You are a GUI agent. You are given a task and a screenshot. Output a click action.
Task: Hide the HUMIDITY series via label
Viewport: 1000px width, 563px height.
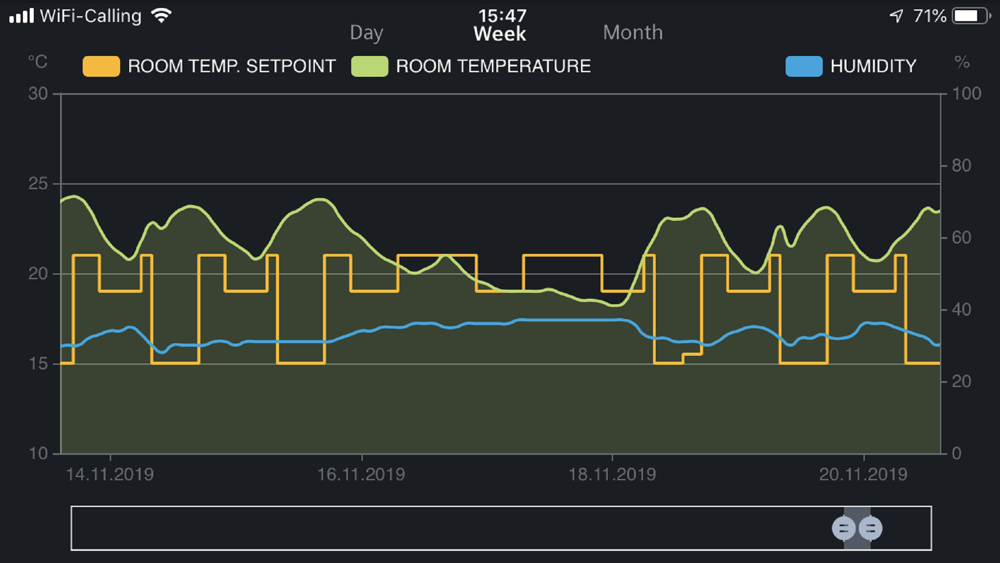point(873,66)
